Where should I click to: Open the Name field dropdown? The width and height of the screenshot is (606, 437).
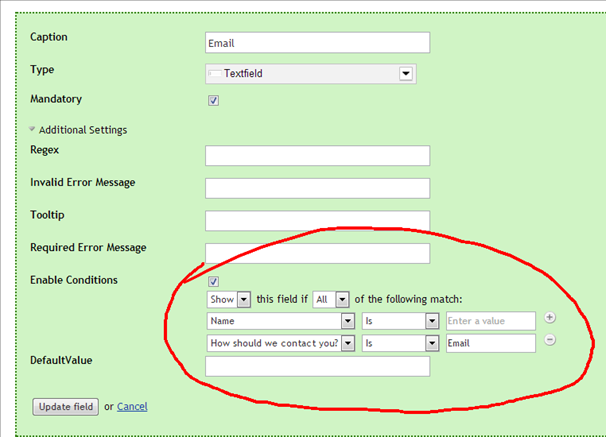point(281,321)
